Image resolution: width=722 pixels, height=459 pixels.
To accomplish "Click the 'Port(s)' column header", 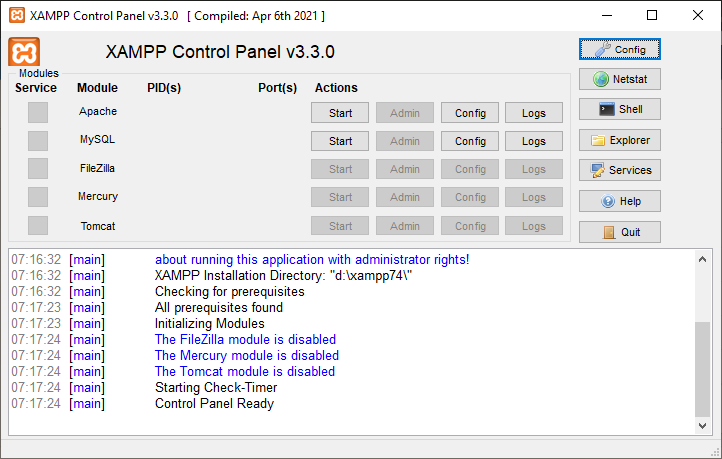I will 277,88.
